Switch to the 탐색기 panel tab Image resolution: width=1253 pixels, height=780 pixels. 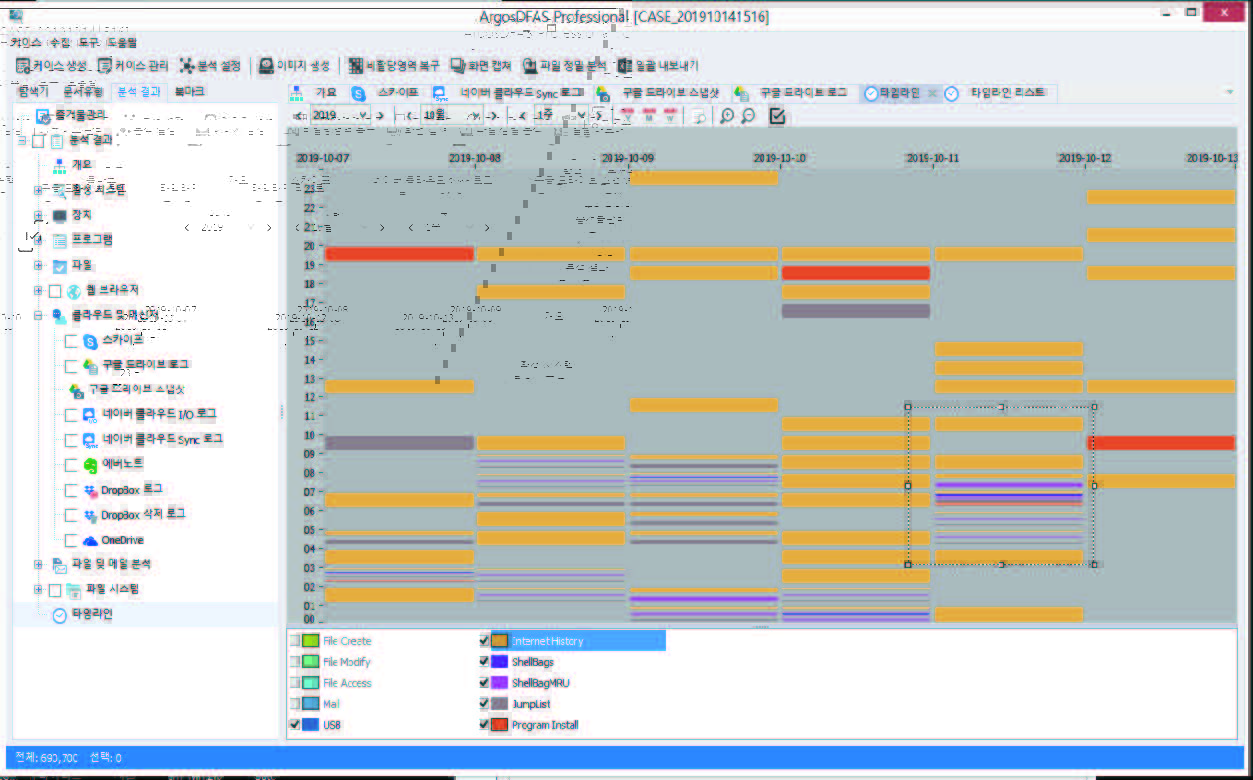click(x=33, y=91)
